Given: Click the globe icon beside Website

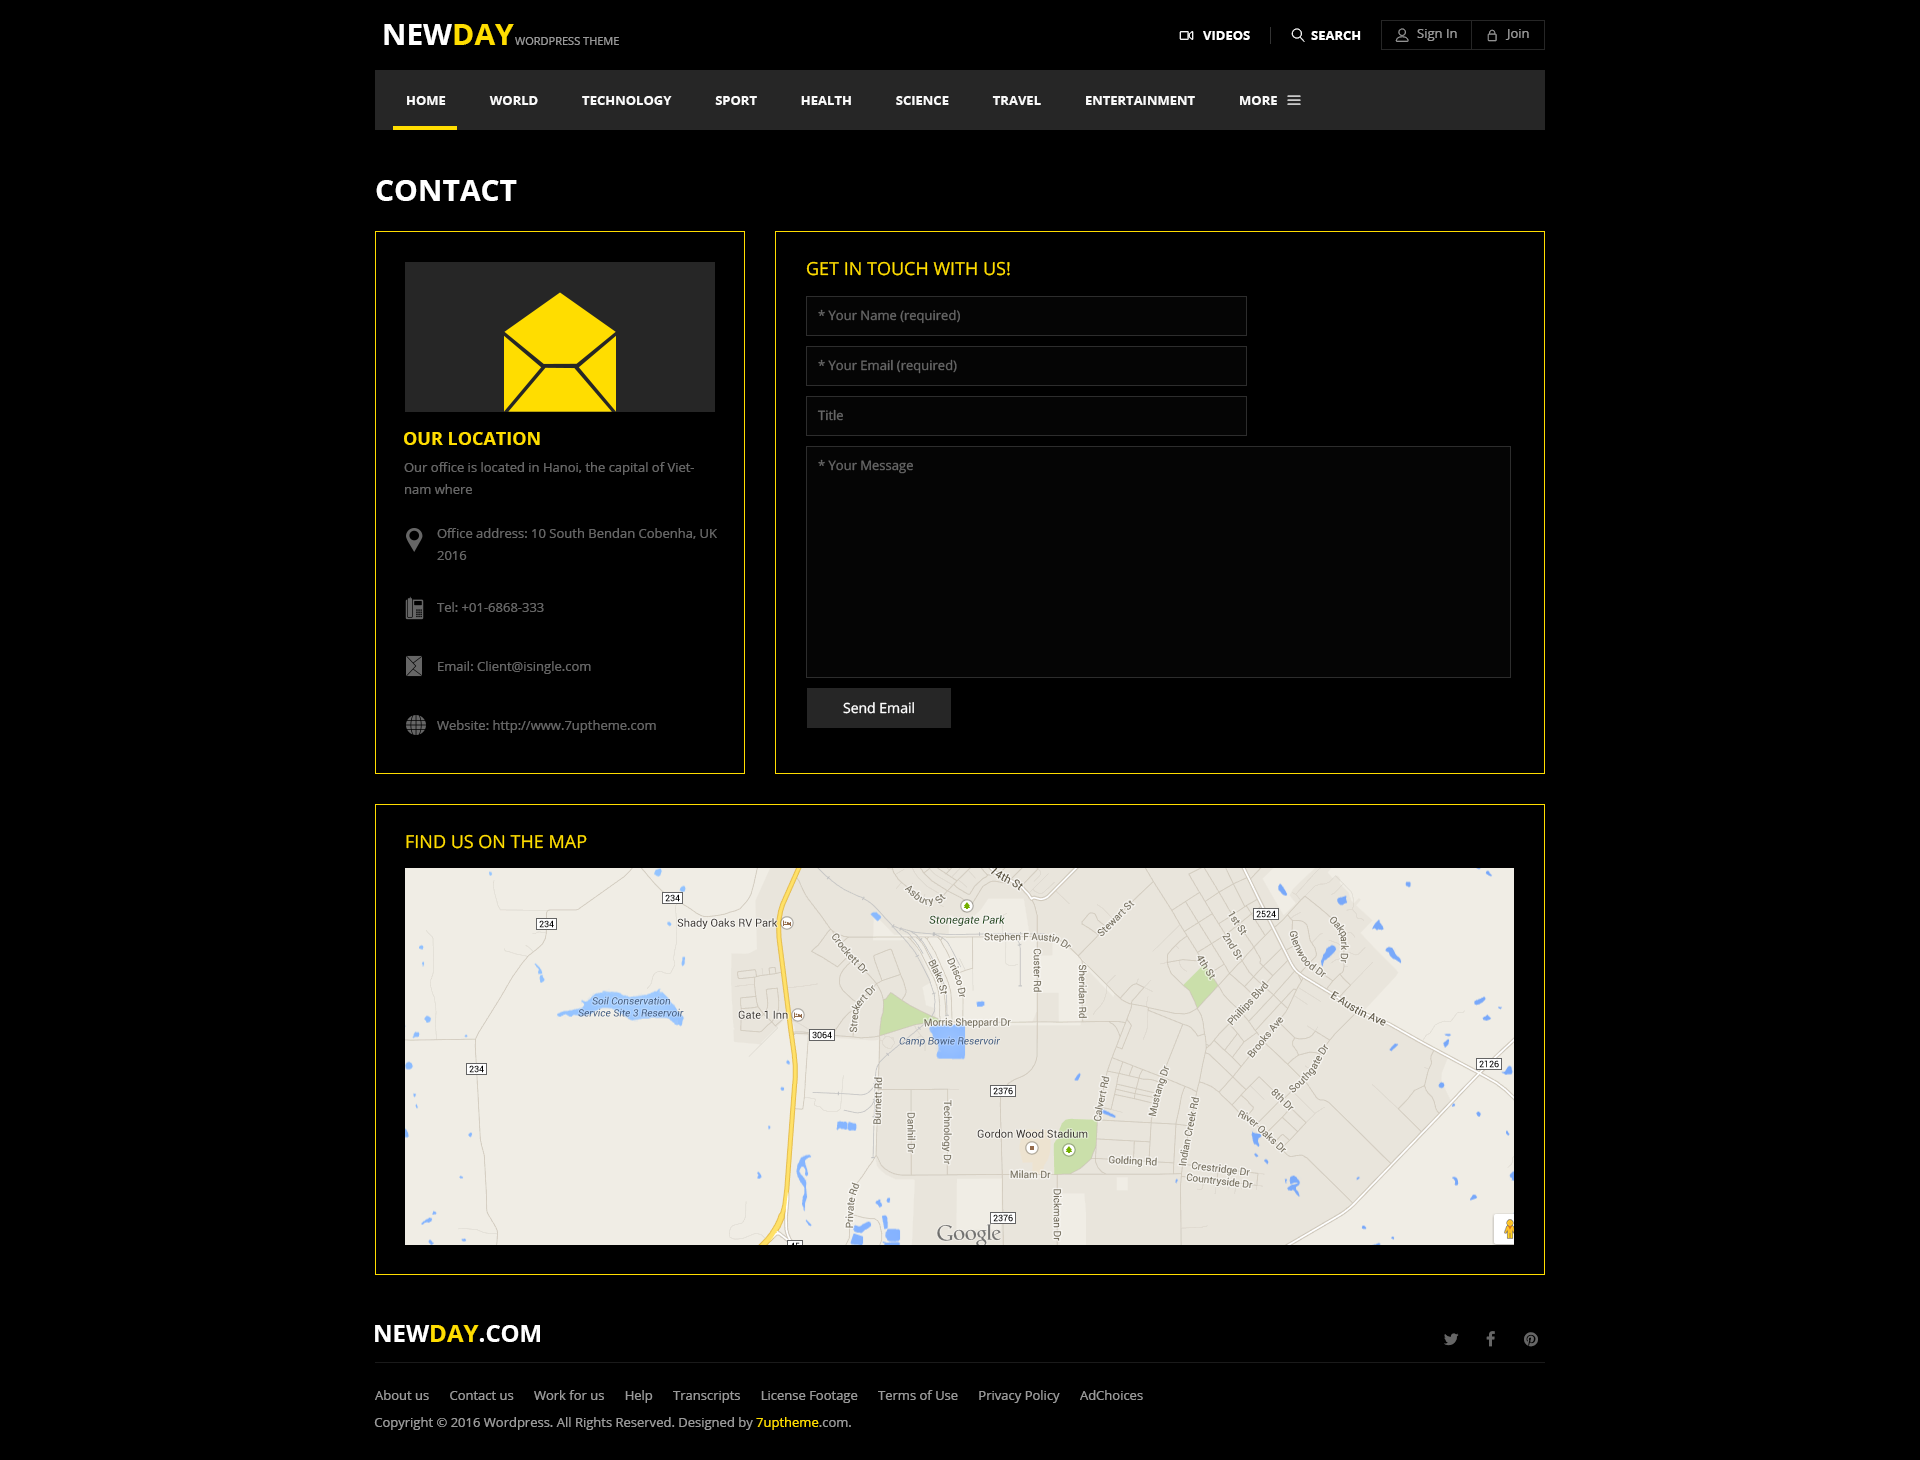Looking at the screenshot, I should [415, 725].
